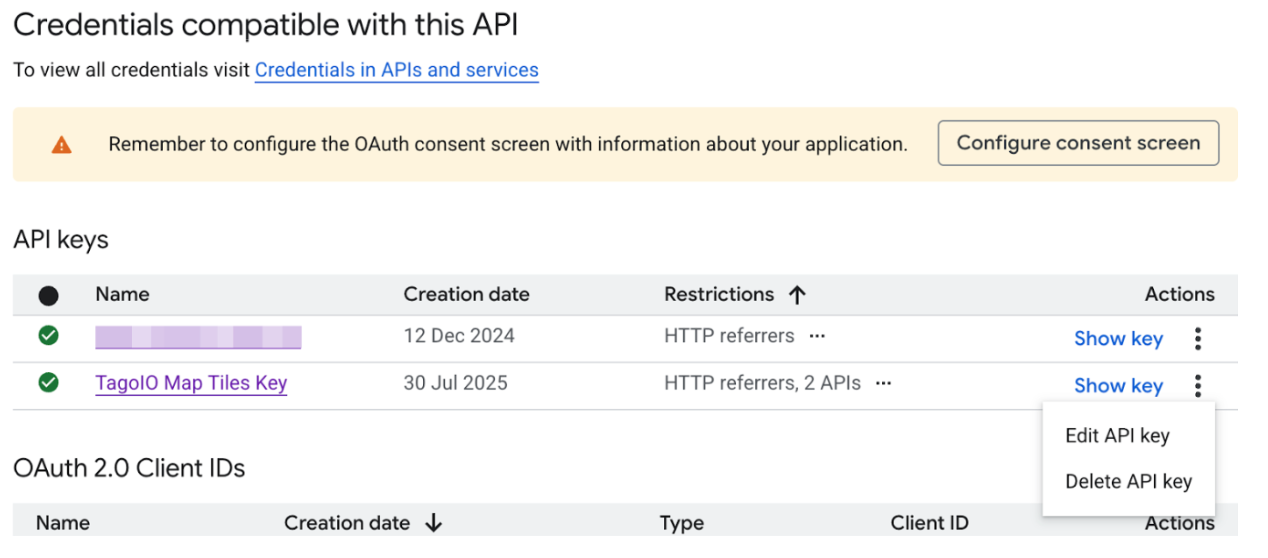The width and height of the screenshot is (1268, 558).
Task: Click the Name column header in API keys
Action: coord(122,294)
